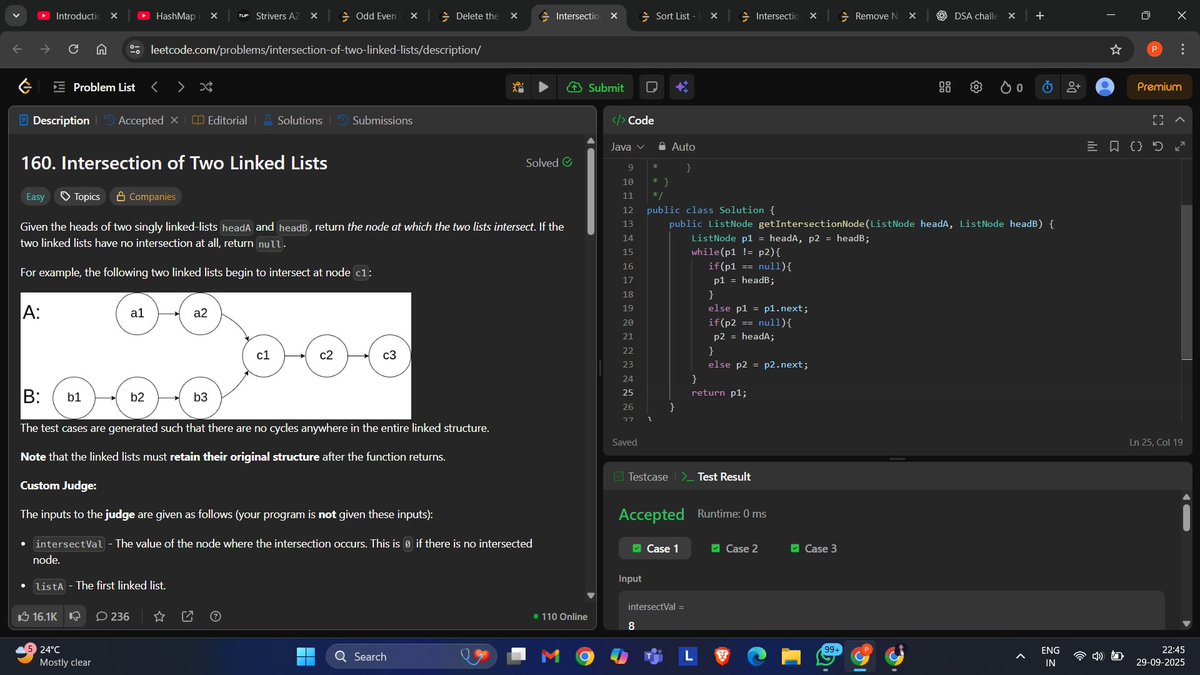The width and height of the screenshot is (1200, 675).
Task: Expand code editor fullscreen diagonal arrows icon
Action: [1180, 147]
